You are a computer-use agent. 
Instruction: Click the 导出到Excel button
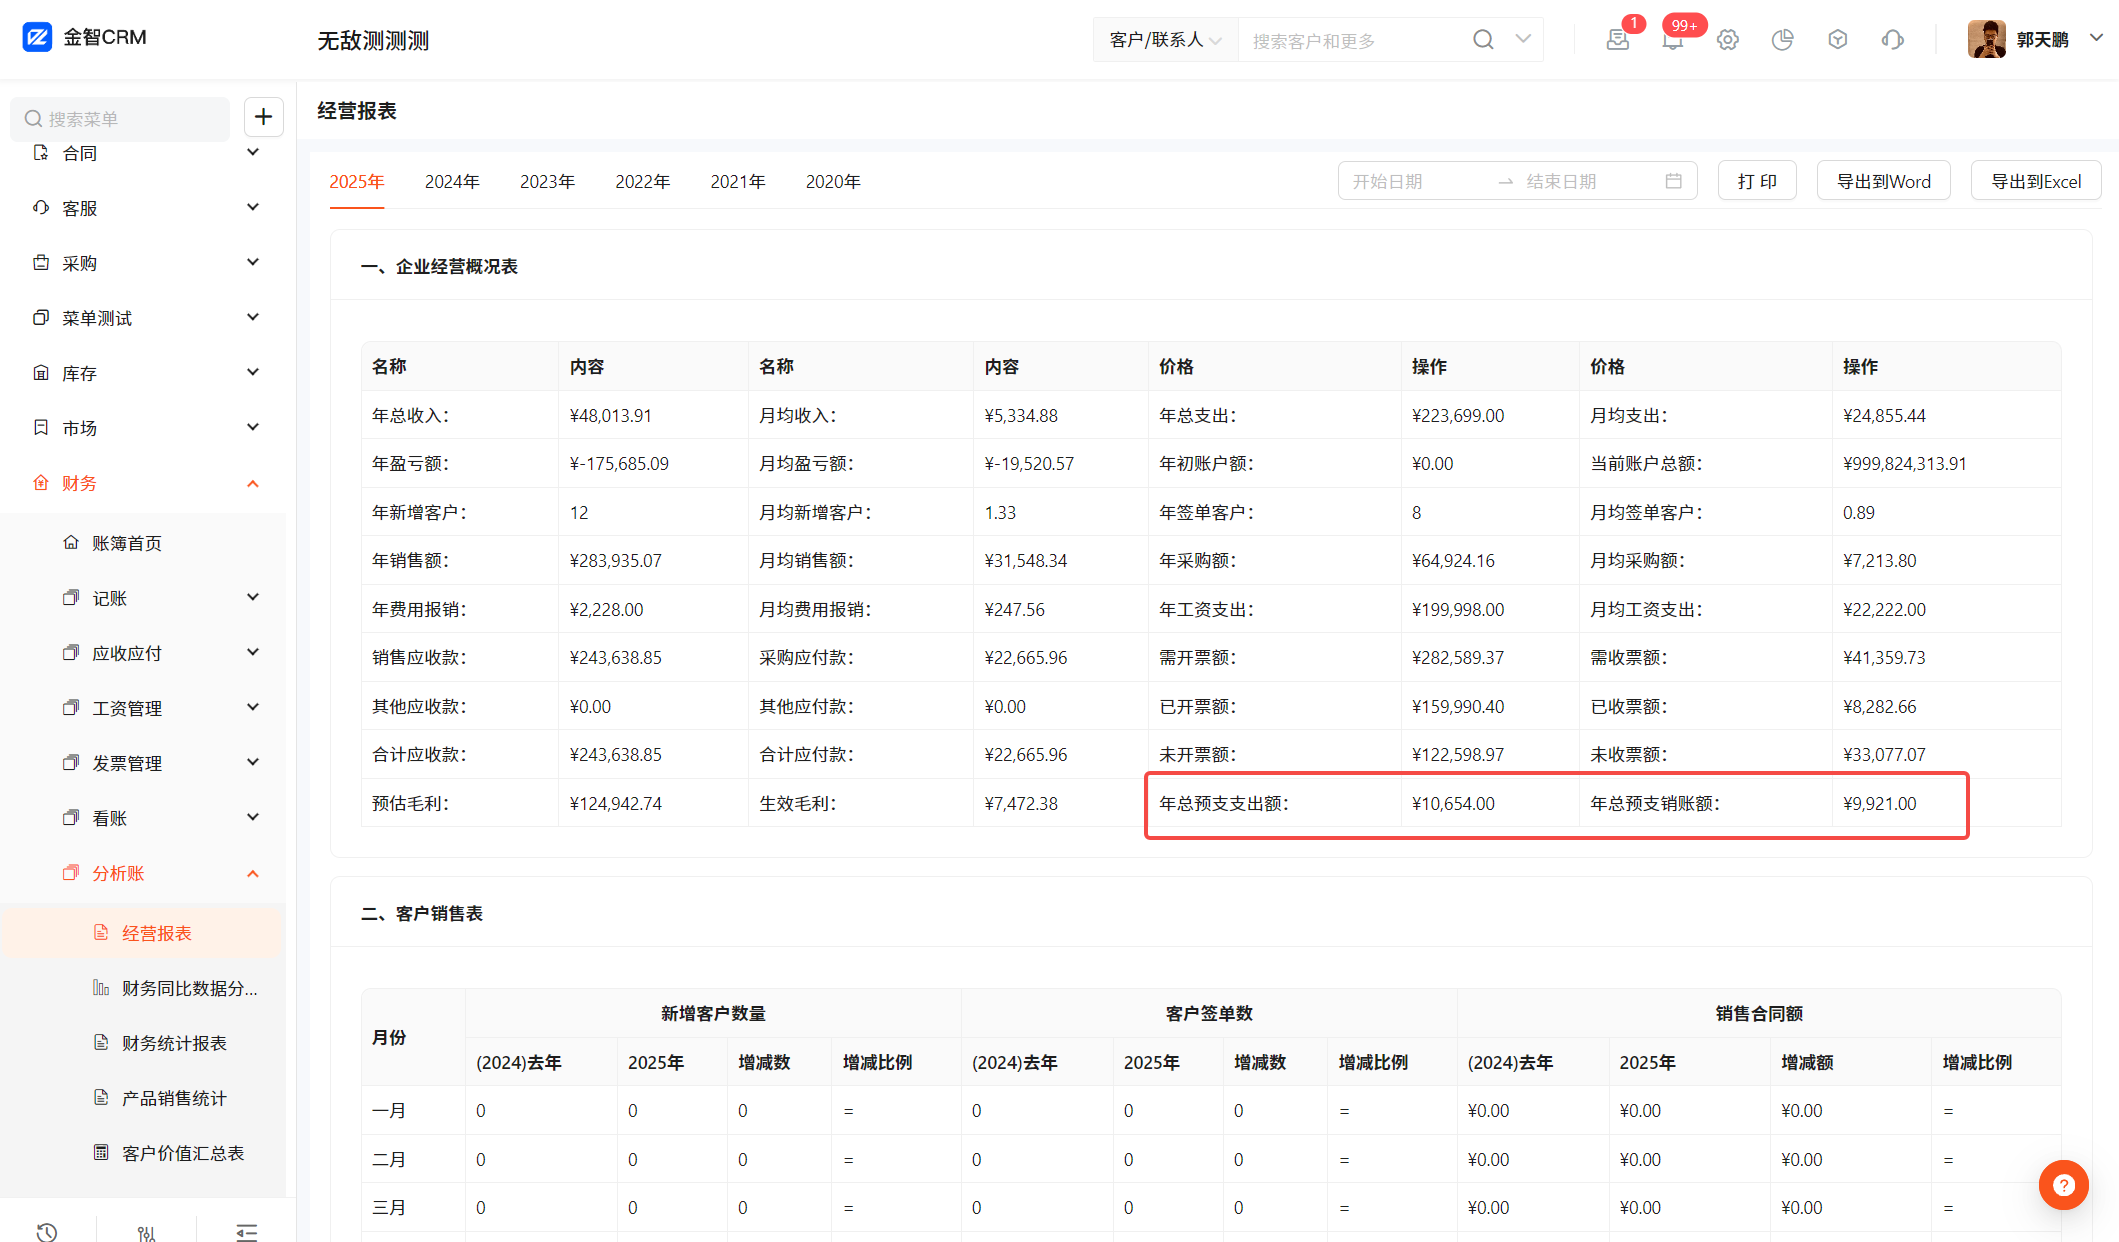tap(2035, 182)
